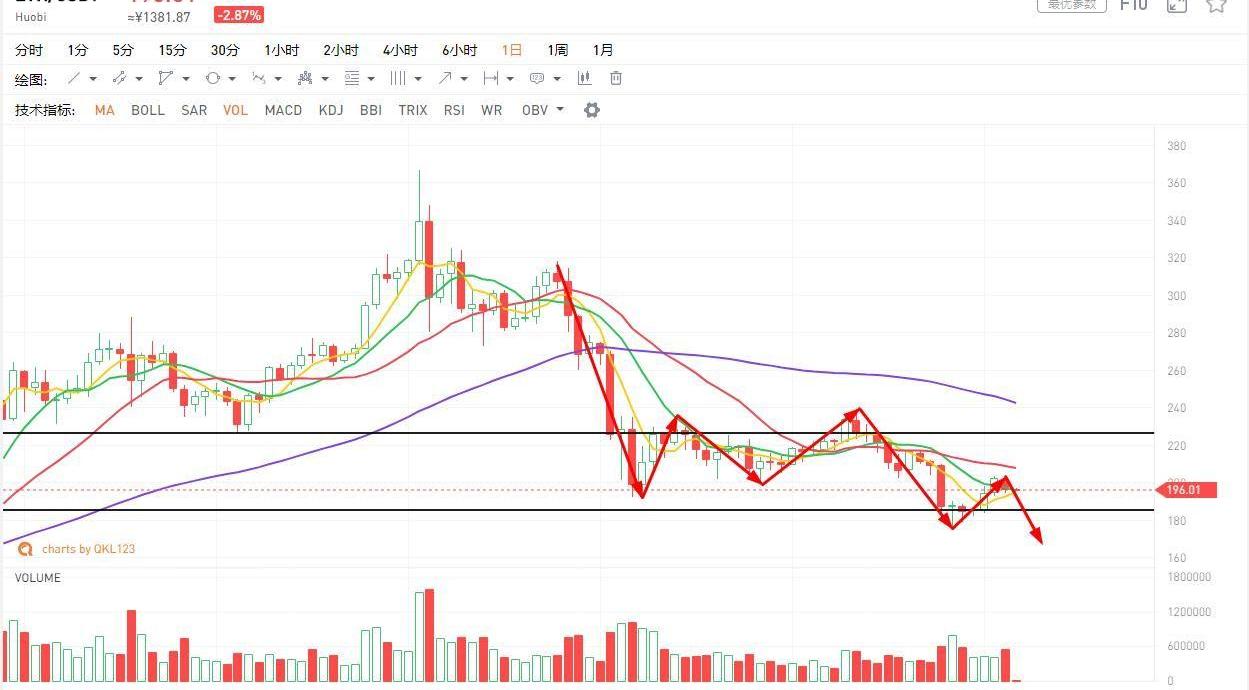
Task: Select the vertical lines drawing tool
Action: [x=398, y=78]
